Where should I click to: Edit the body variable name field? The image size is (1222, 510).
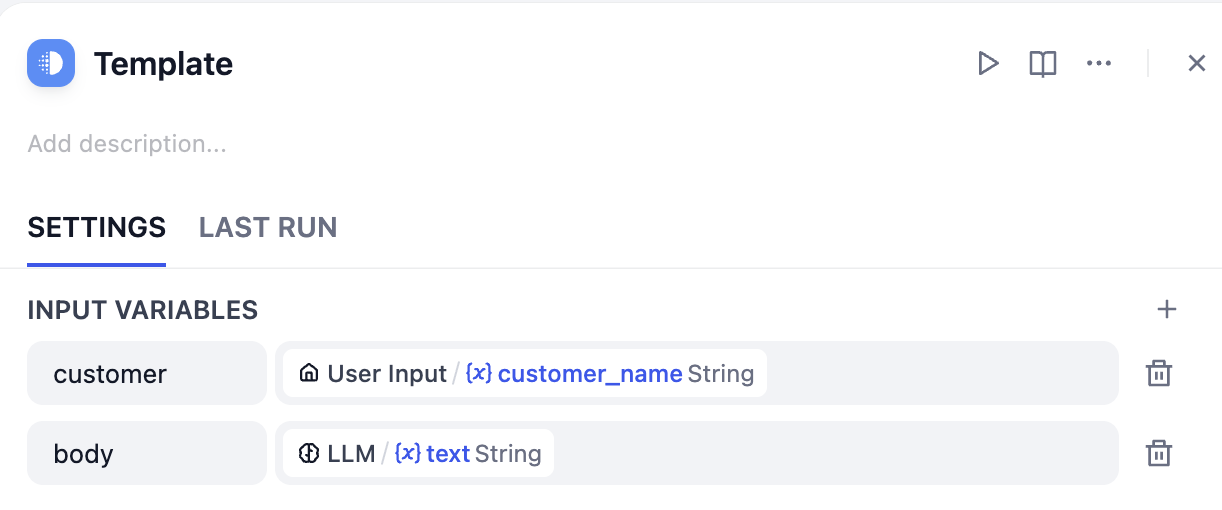pyautogui.click(x=146, y=454)
